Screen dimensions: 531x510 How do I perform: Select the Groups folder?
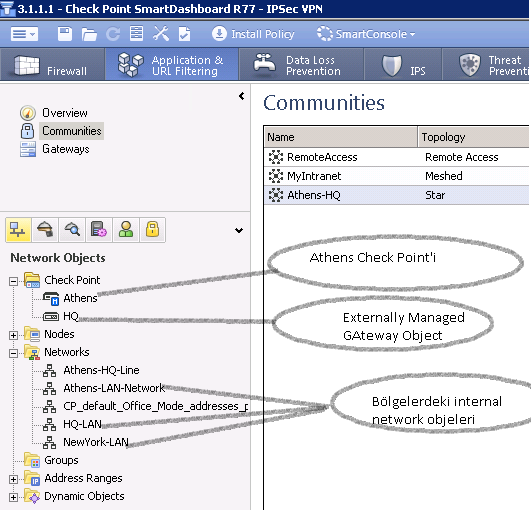pos(61,460)
